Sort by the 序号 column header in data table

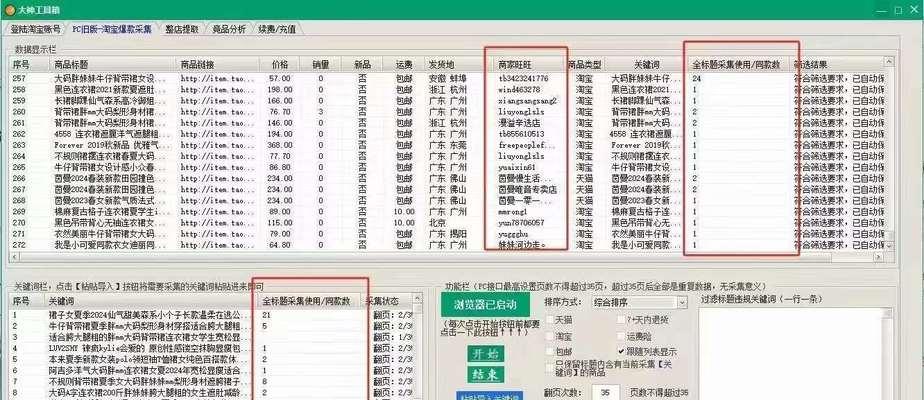[x=29, y=64]
